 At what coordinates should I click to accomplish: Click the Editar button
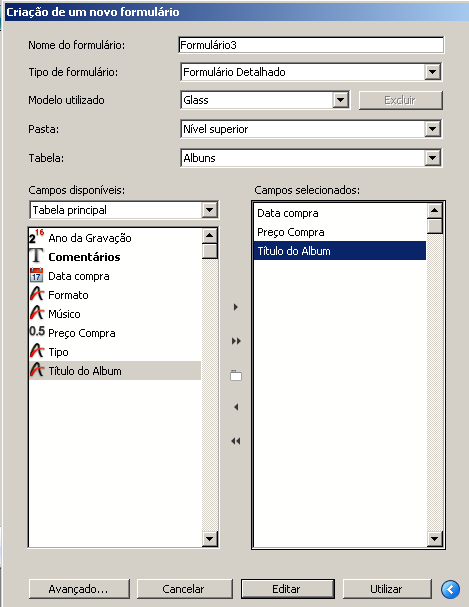tap(288, 589)
